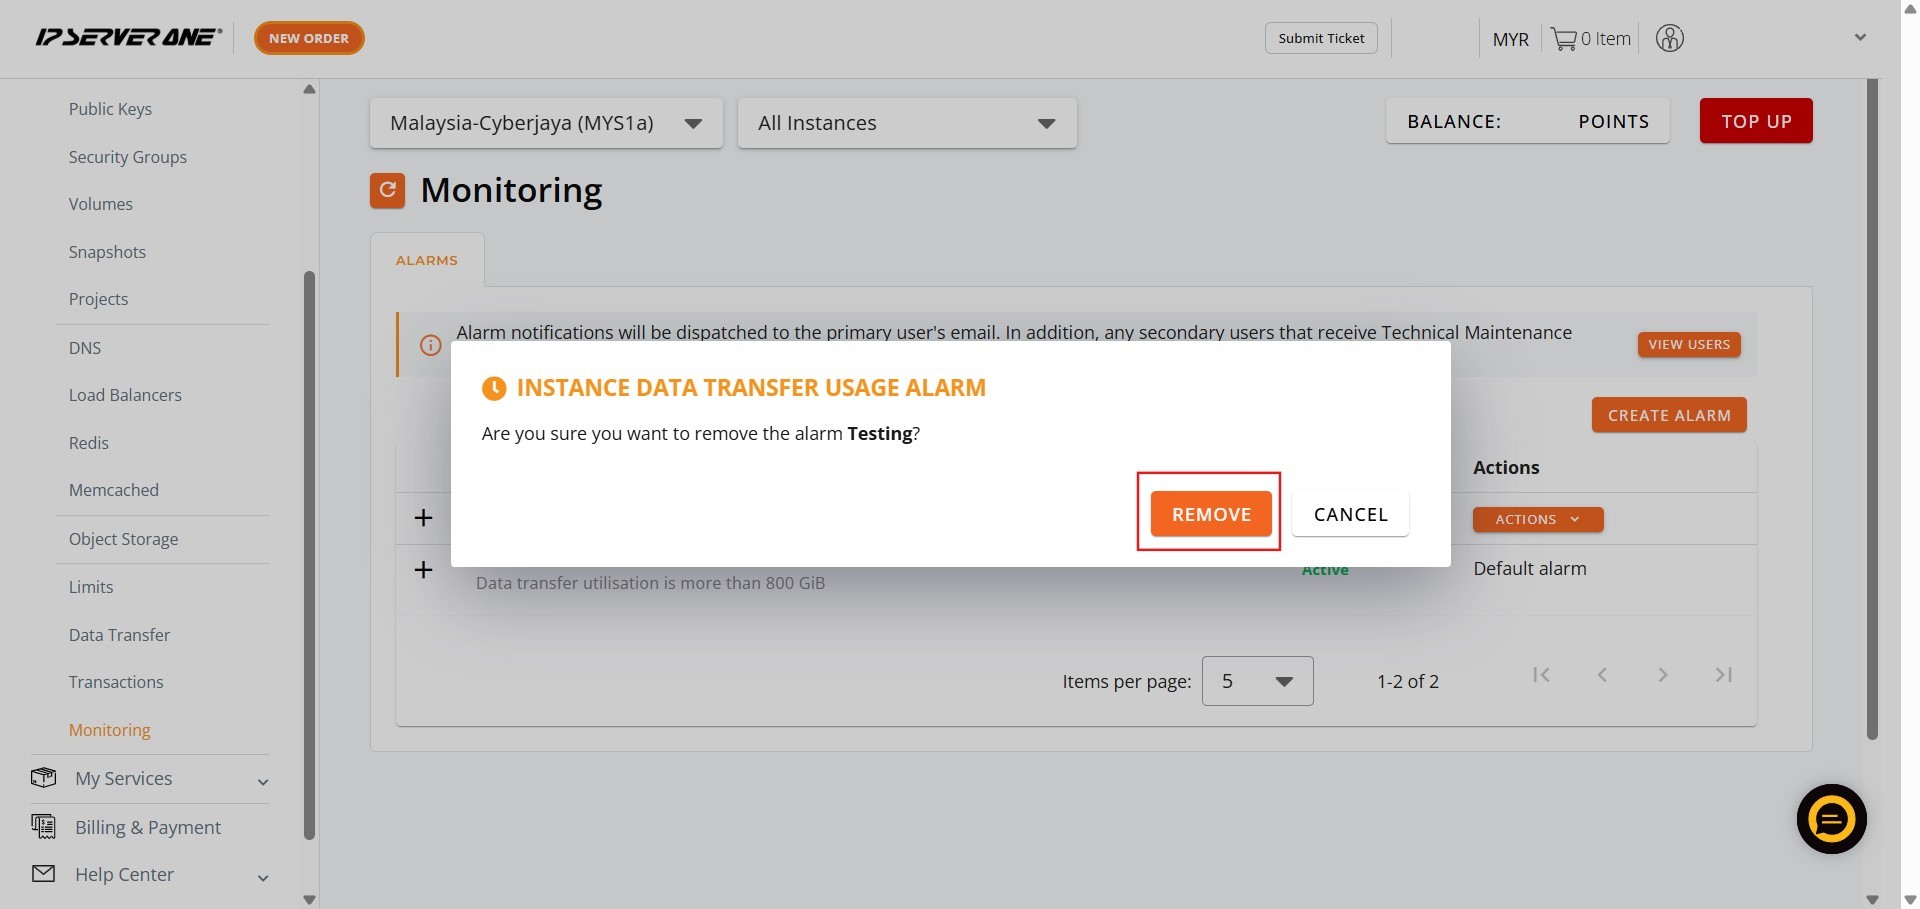Select the Alarms tab
The height and width of the screenshot is (909, 1920).
click(x=427, y=260)
